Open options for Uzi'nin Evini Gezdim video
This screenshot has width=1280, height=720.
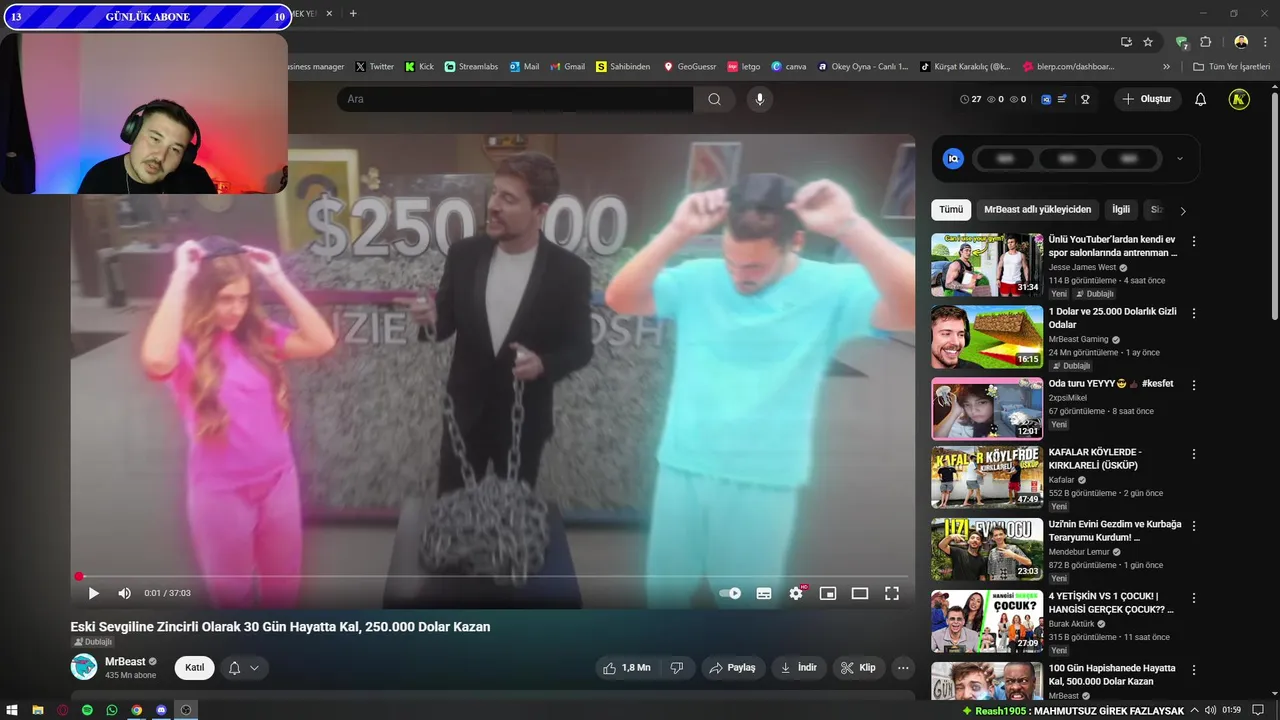click(x=1193, y=525)
